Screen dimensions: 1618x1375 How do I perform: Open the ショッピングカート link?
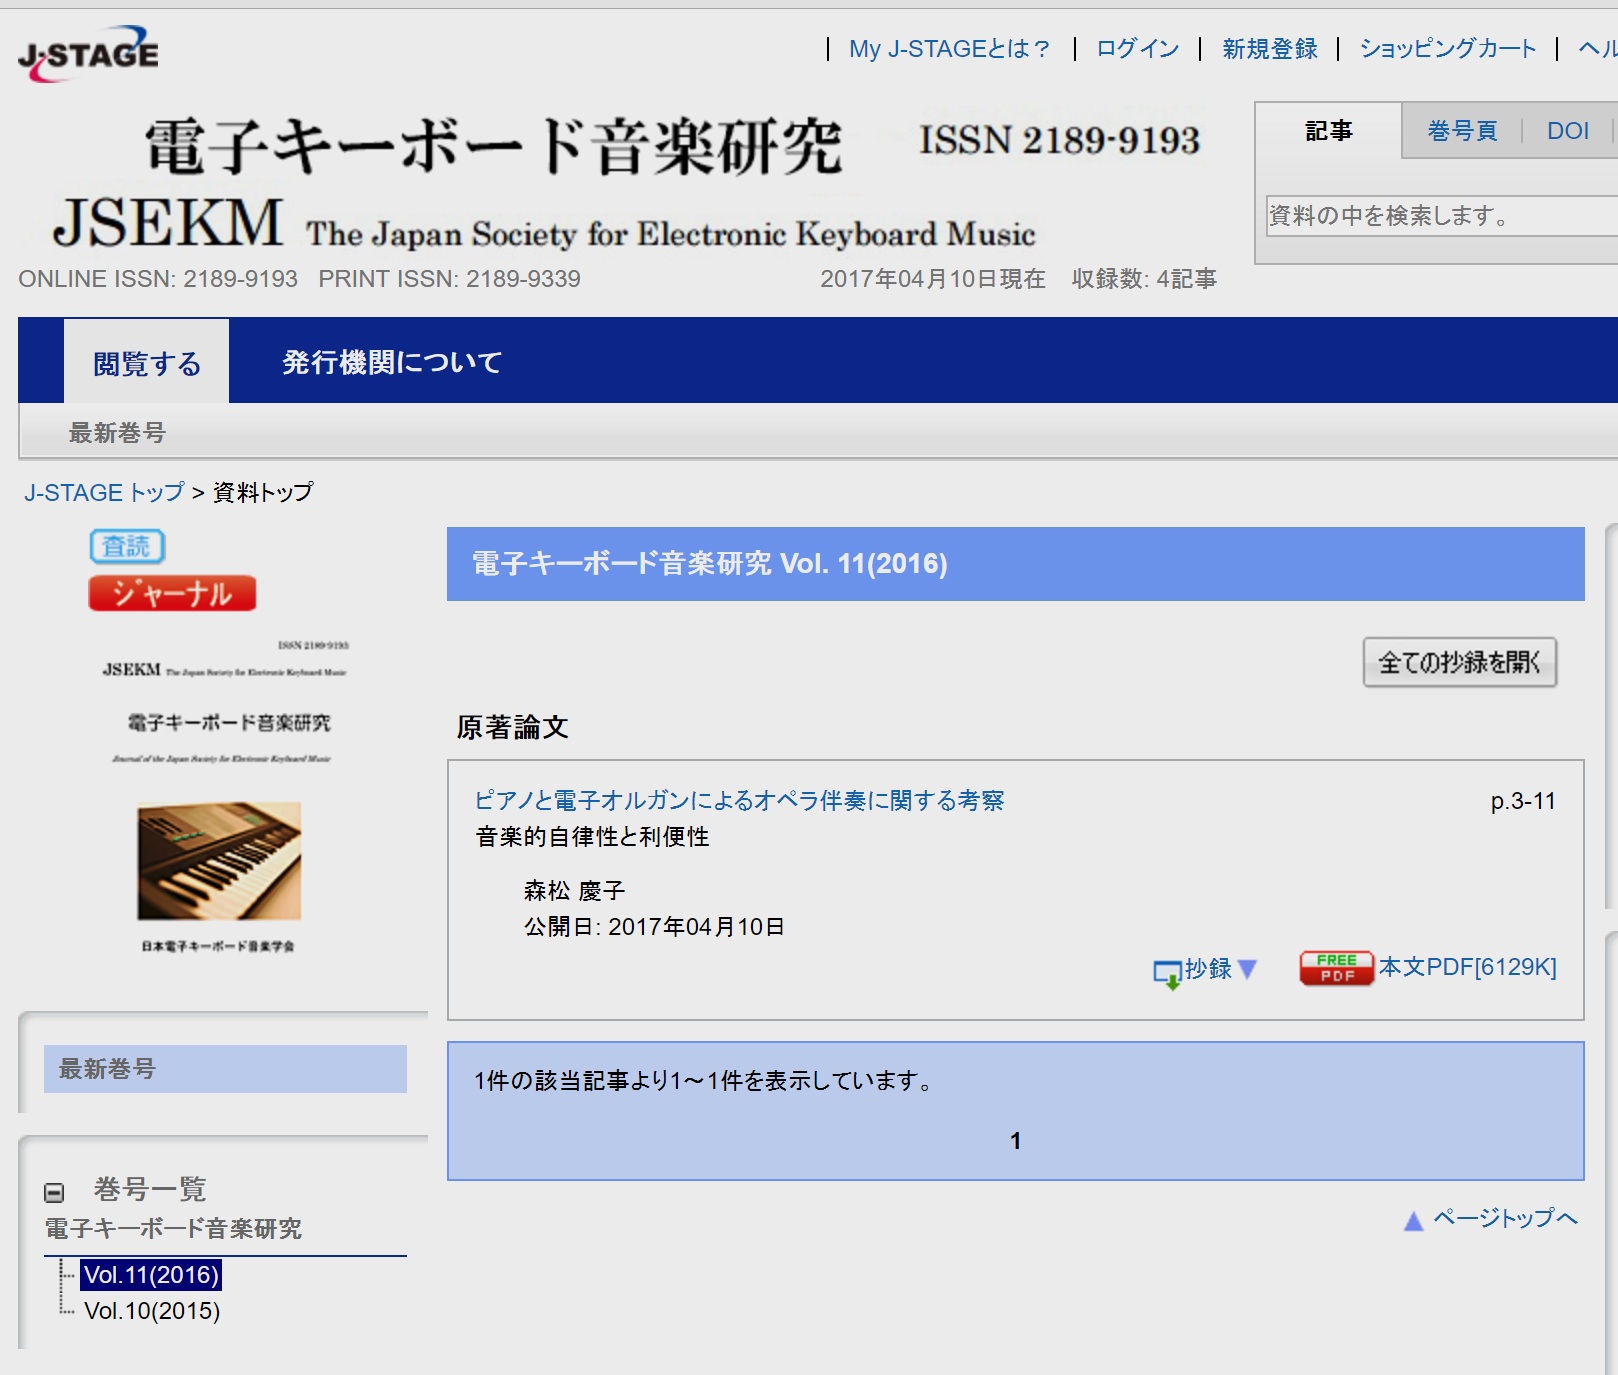[x=1447, y=48]
